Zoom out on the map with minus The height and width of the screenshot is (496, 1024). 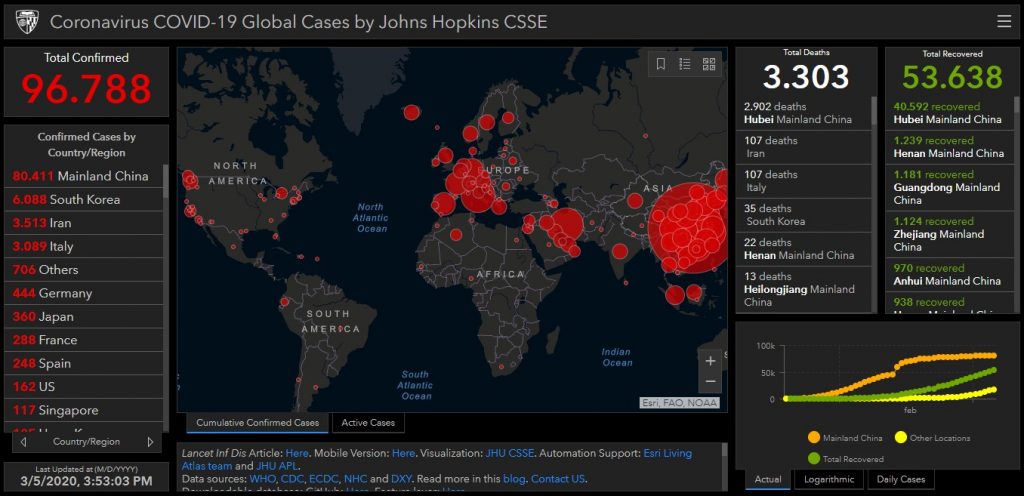click(x=710, y=382)
